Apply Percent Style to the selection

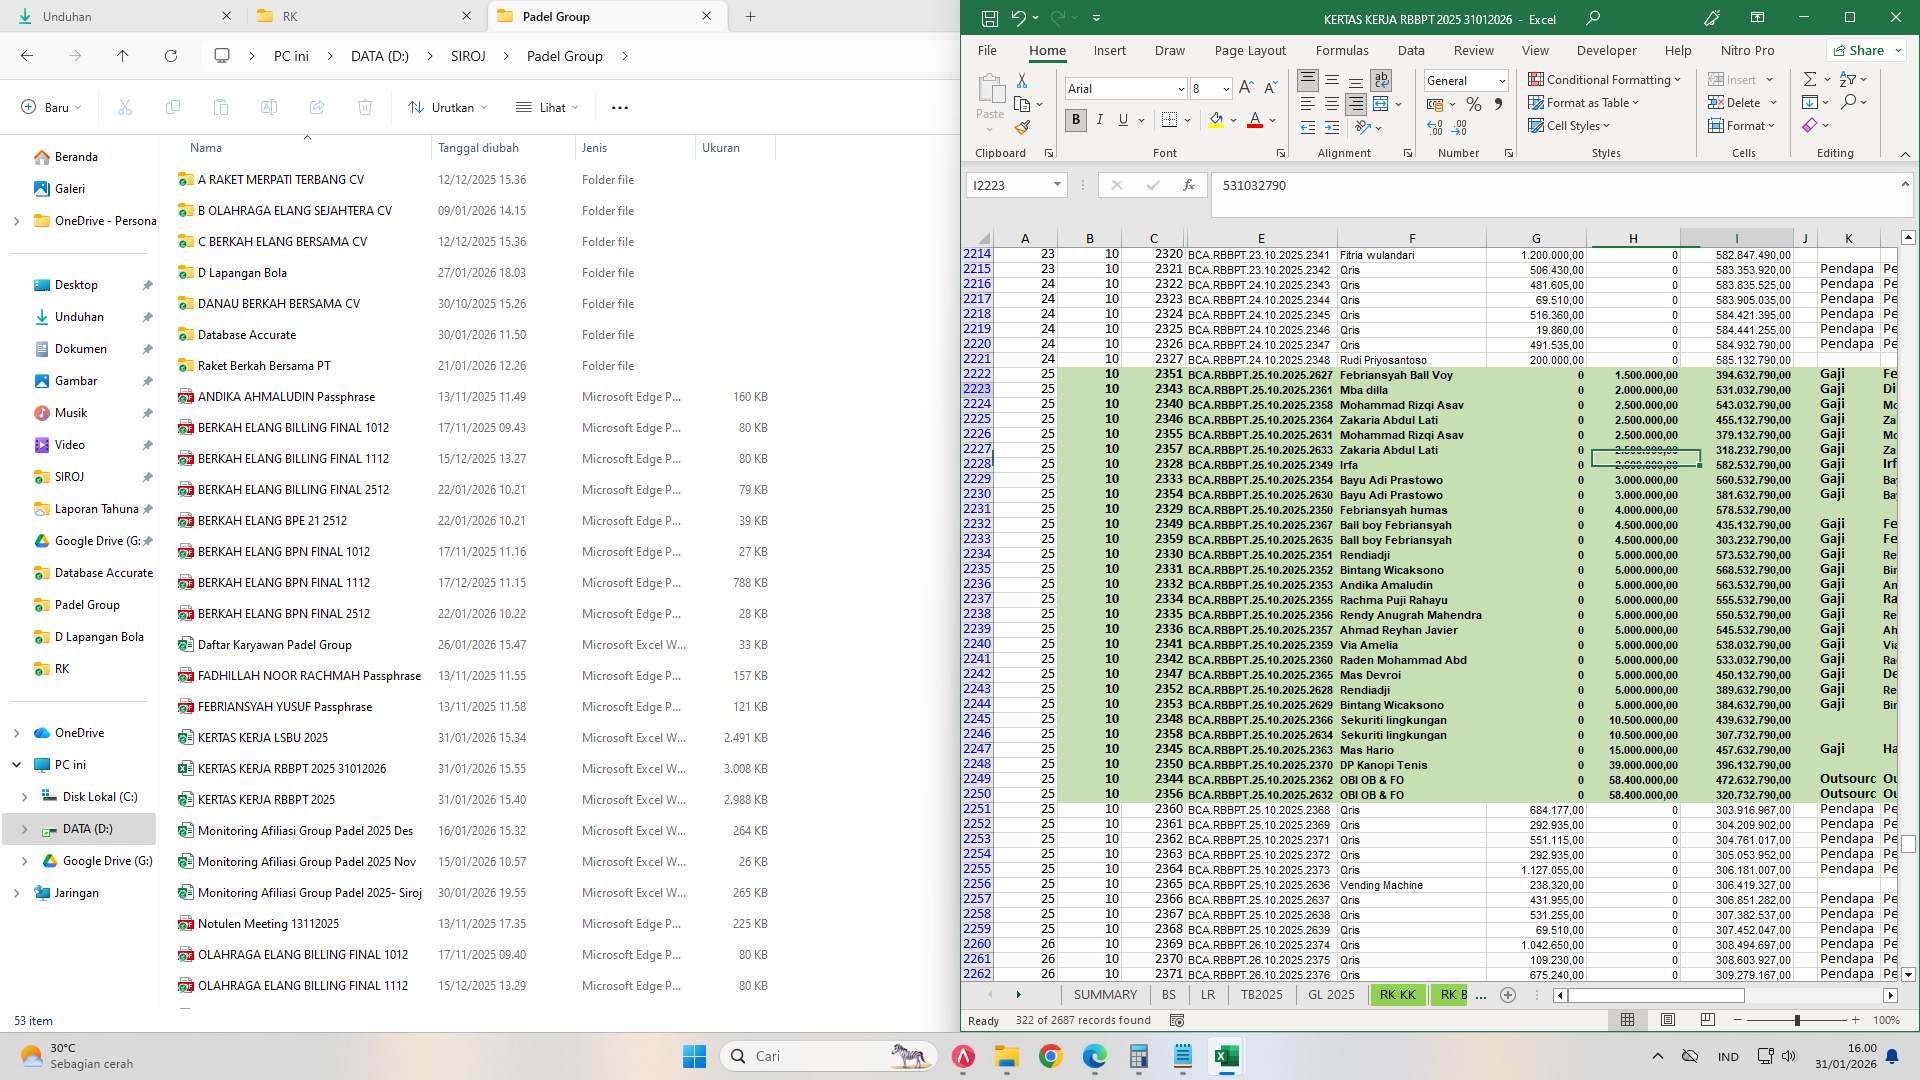click(x=1474, y=103)
